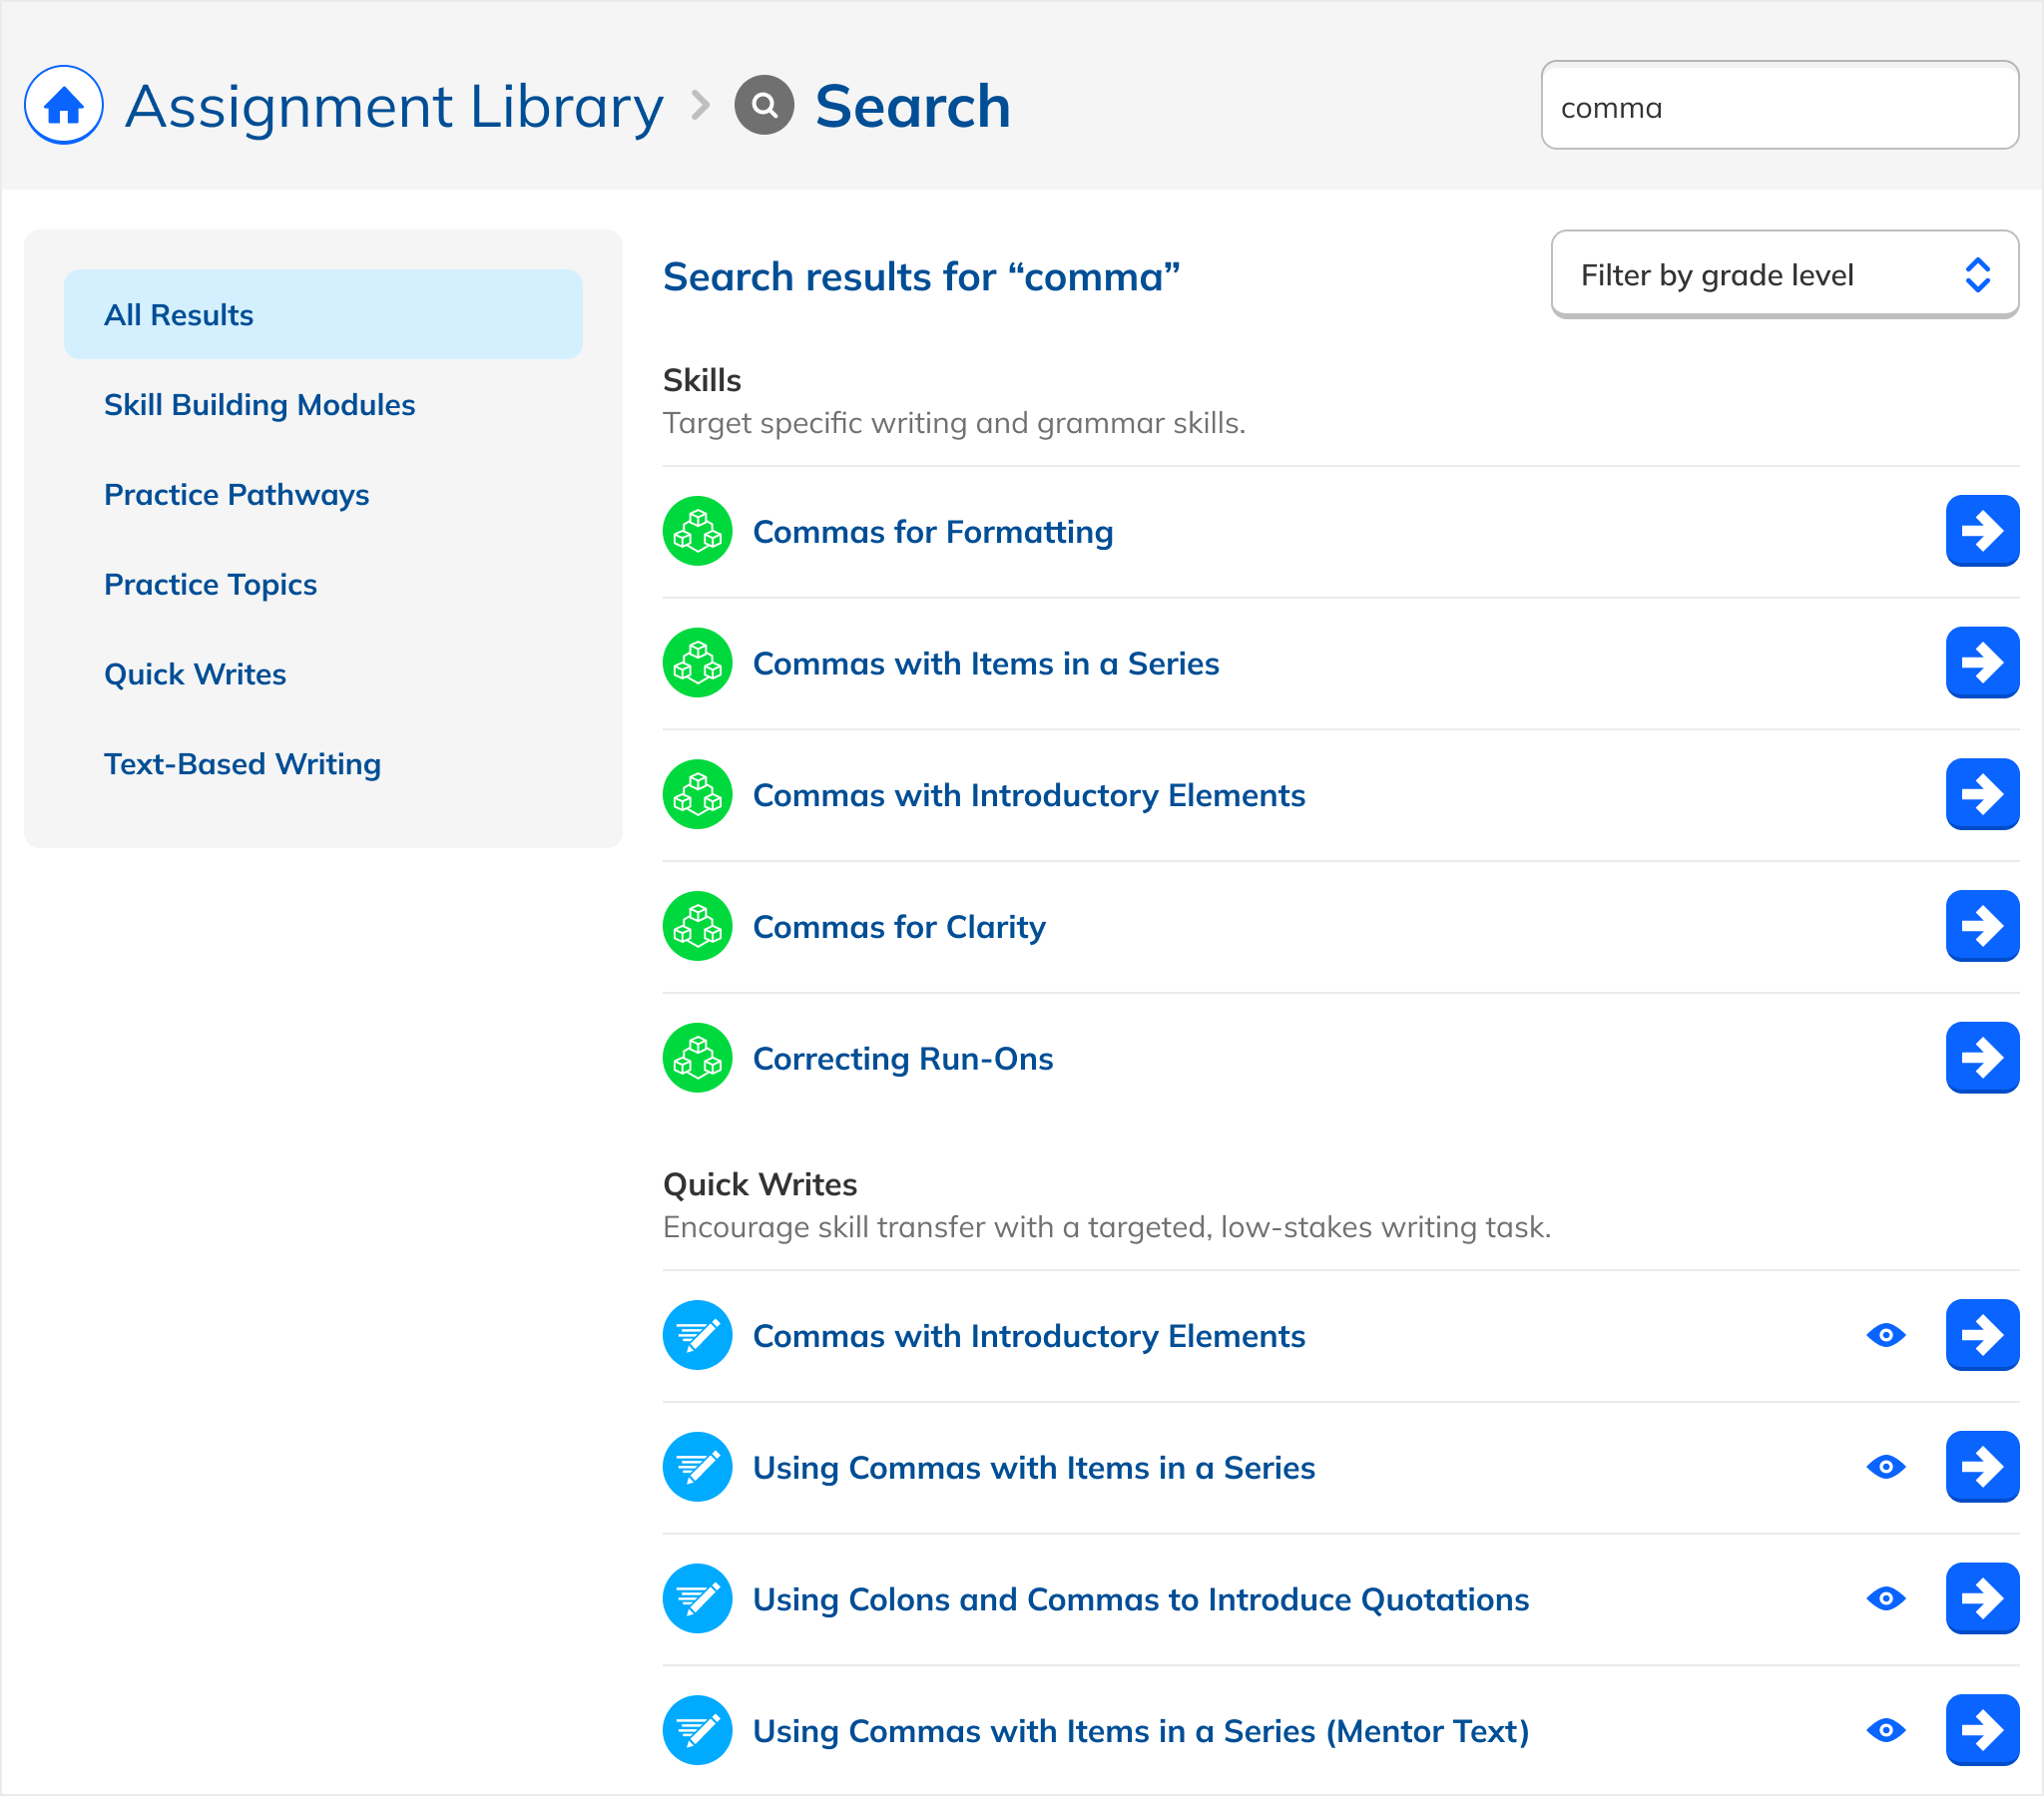2044x1796 pixels.
Task: Open the Correcting Run-Ons skill link
Action: pyautogui.click(x=902, y=1059)
